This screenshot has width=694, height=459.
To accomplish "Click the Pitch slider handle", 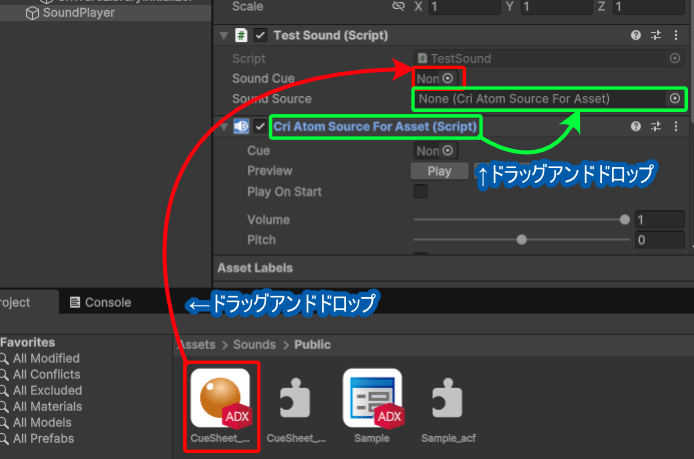I will point(522,240).
